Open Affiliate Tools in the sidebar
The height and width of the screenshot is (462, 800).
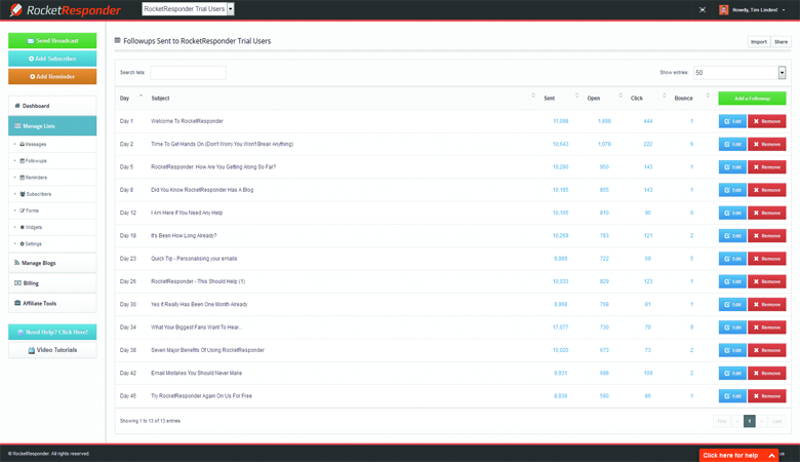(52, 303)
